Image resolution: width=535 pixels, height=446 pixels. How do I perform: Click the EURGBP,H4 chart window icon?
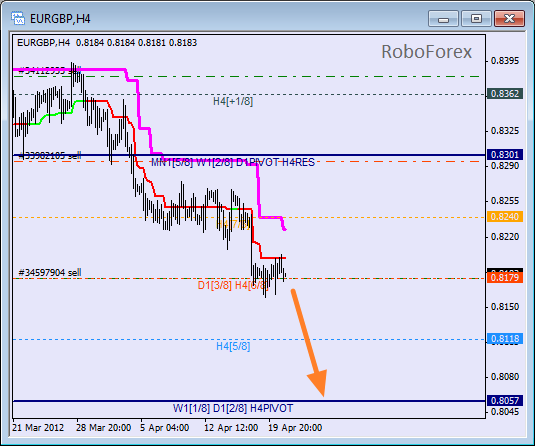18,18
